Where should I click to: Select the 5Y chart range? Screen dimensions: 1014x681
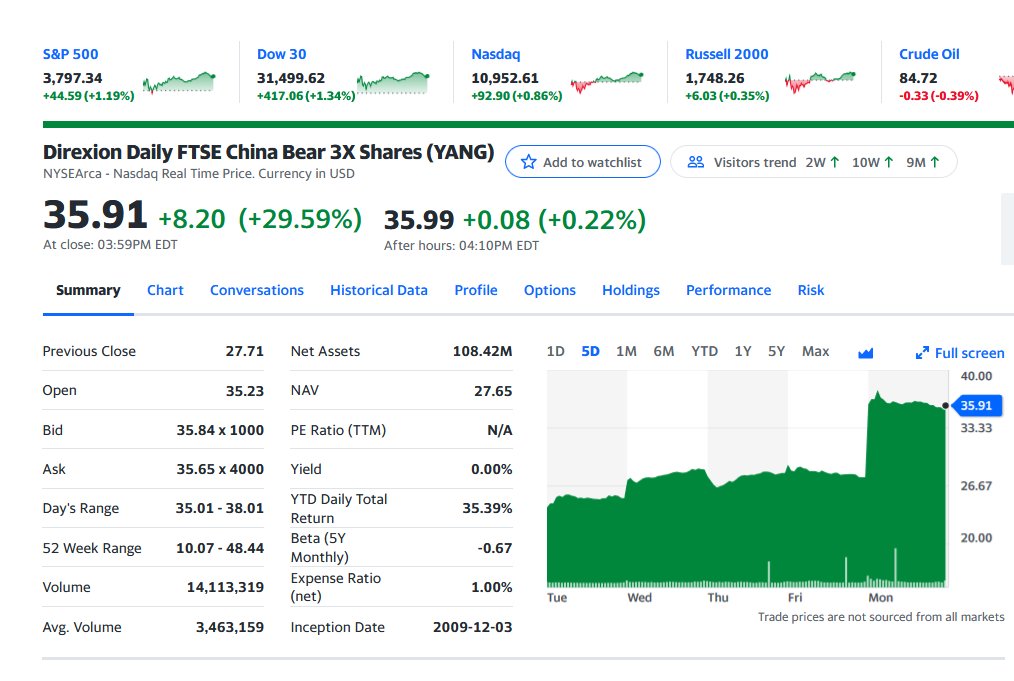click(x=776, y=351)
